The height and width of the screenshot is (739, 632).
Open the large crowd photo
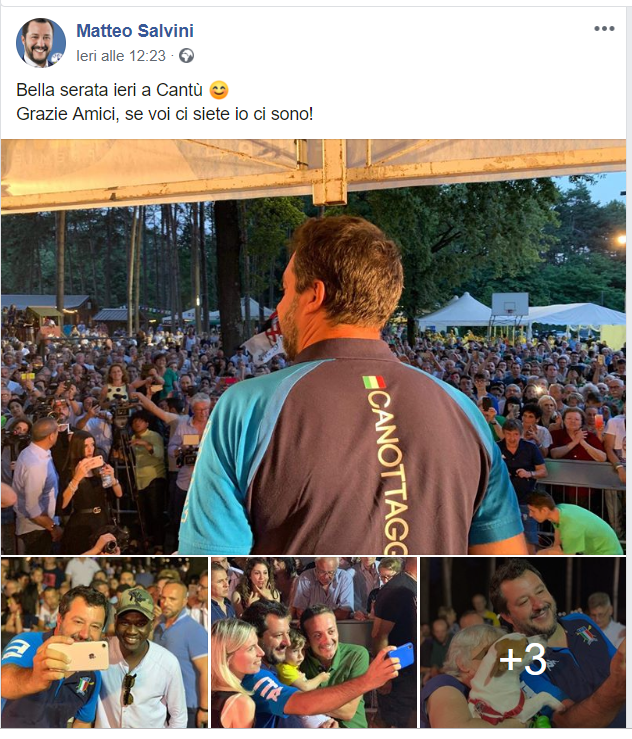313,346
